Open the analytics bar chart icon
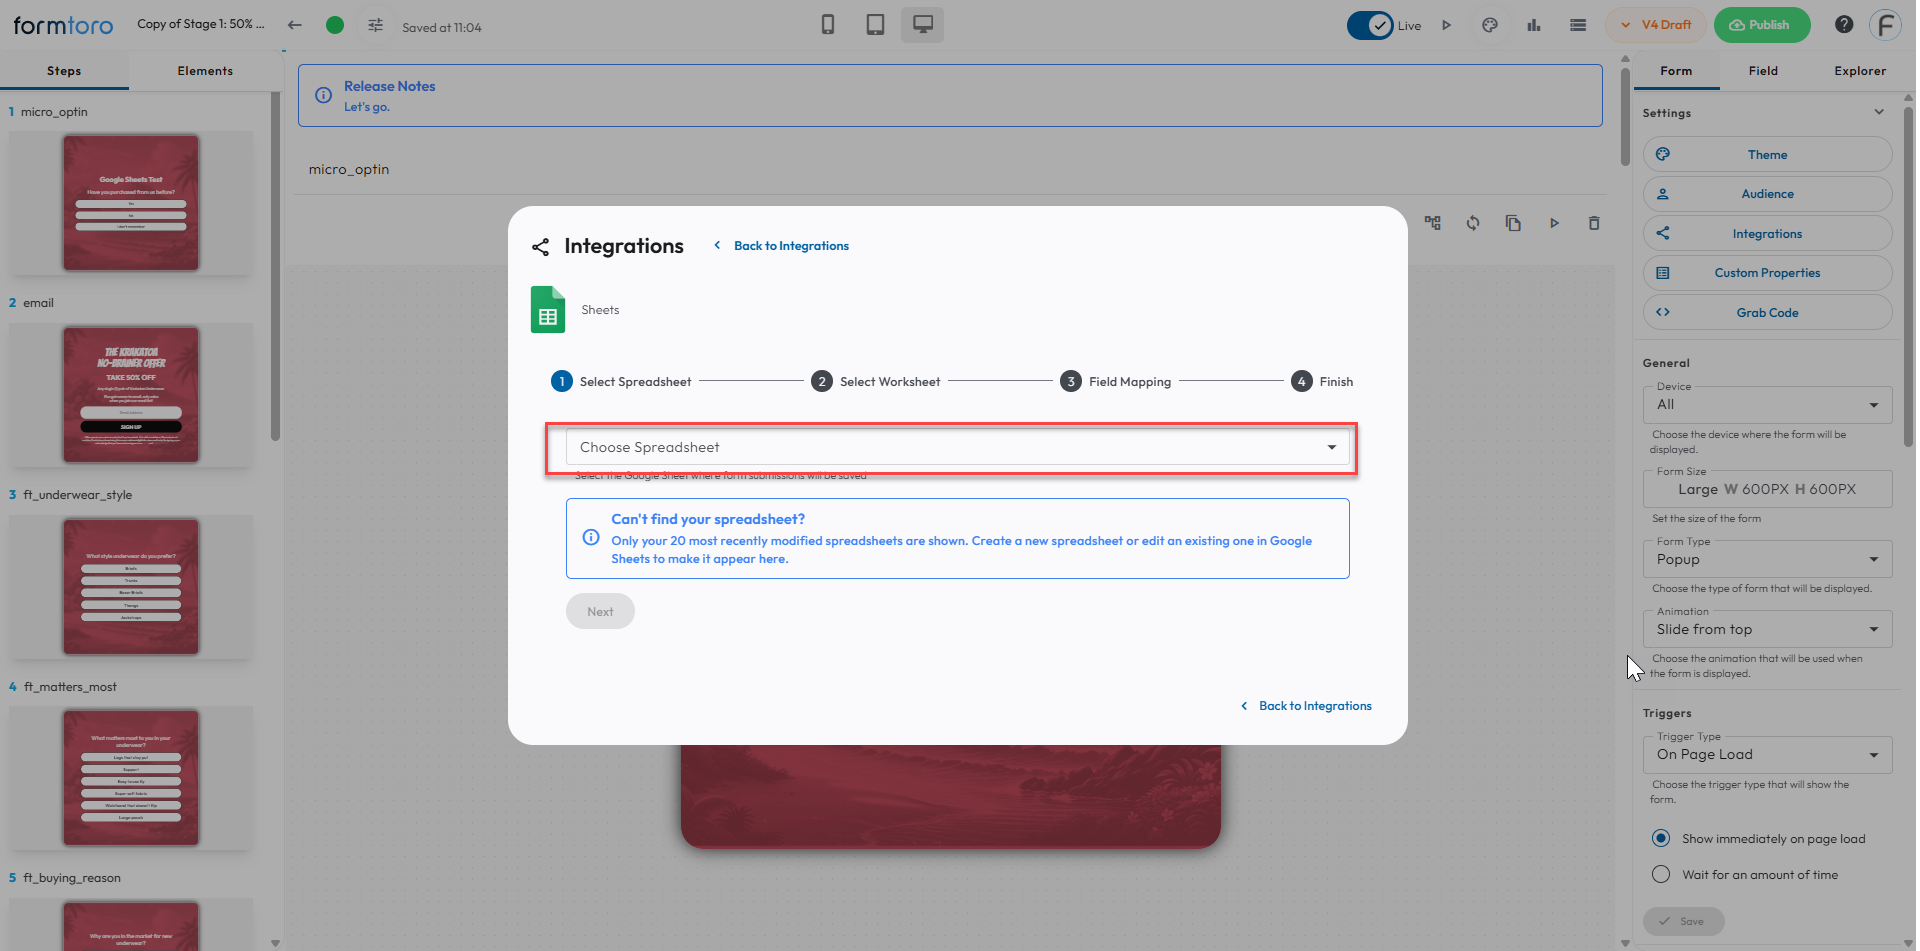The height and width of the screenshot is (951, 1920). pyautogui.click(x=1534, y=25)
